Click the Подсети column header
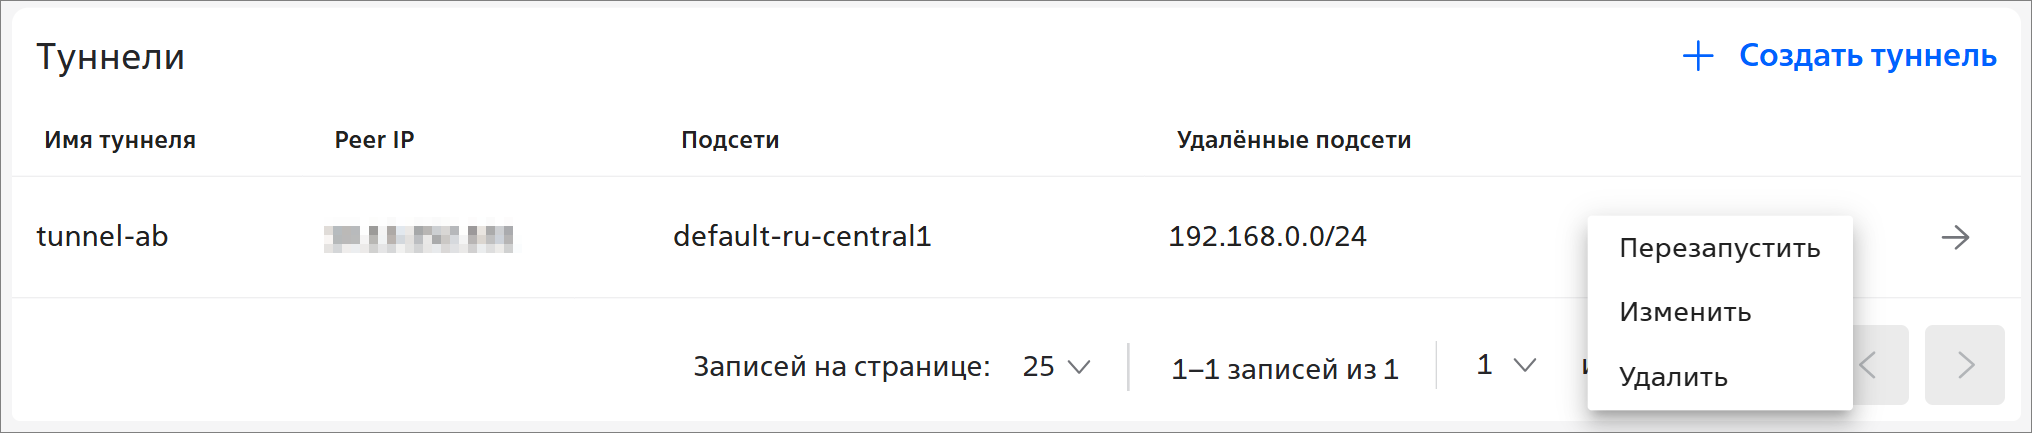The image size is (2032, 433). [730, 140]
